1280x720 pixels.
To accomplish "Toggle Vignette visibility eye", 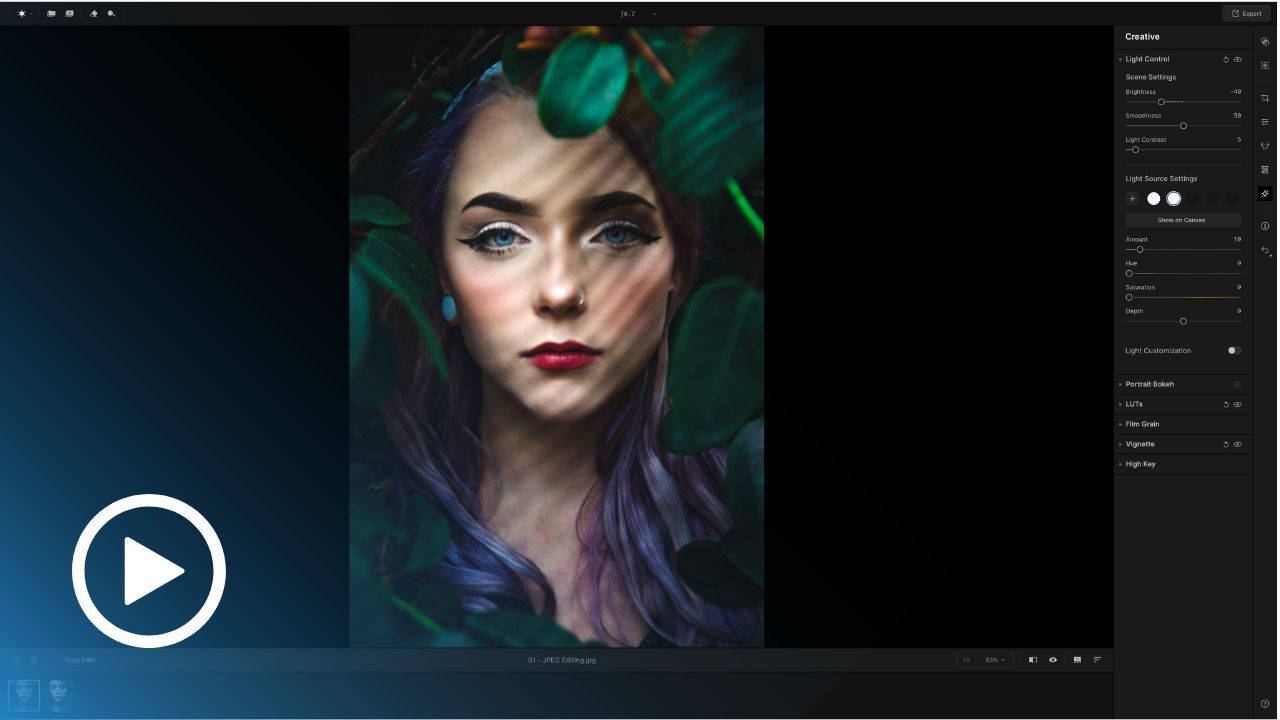I will pyautogui.click(x=1237, y=445).
